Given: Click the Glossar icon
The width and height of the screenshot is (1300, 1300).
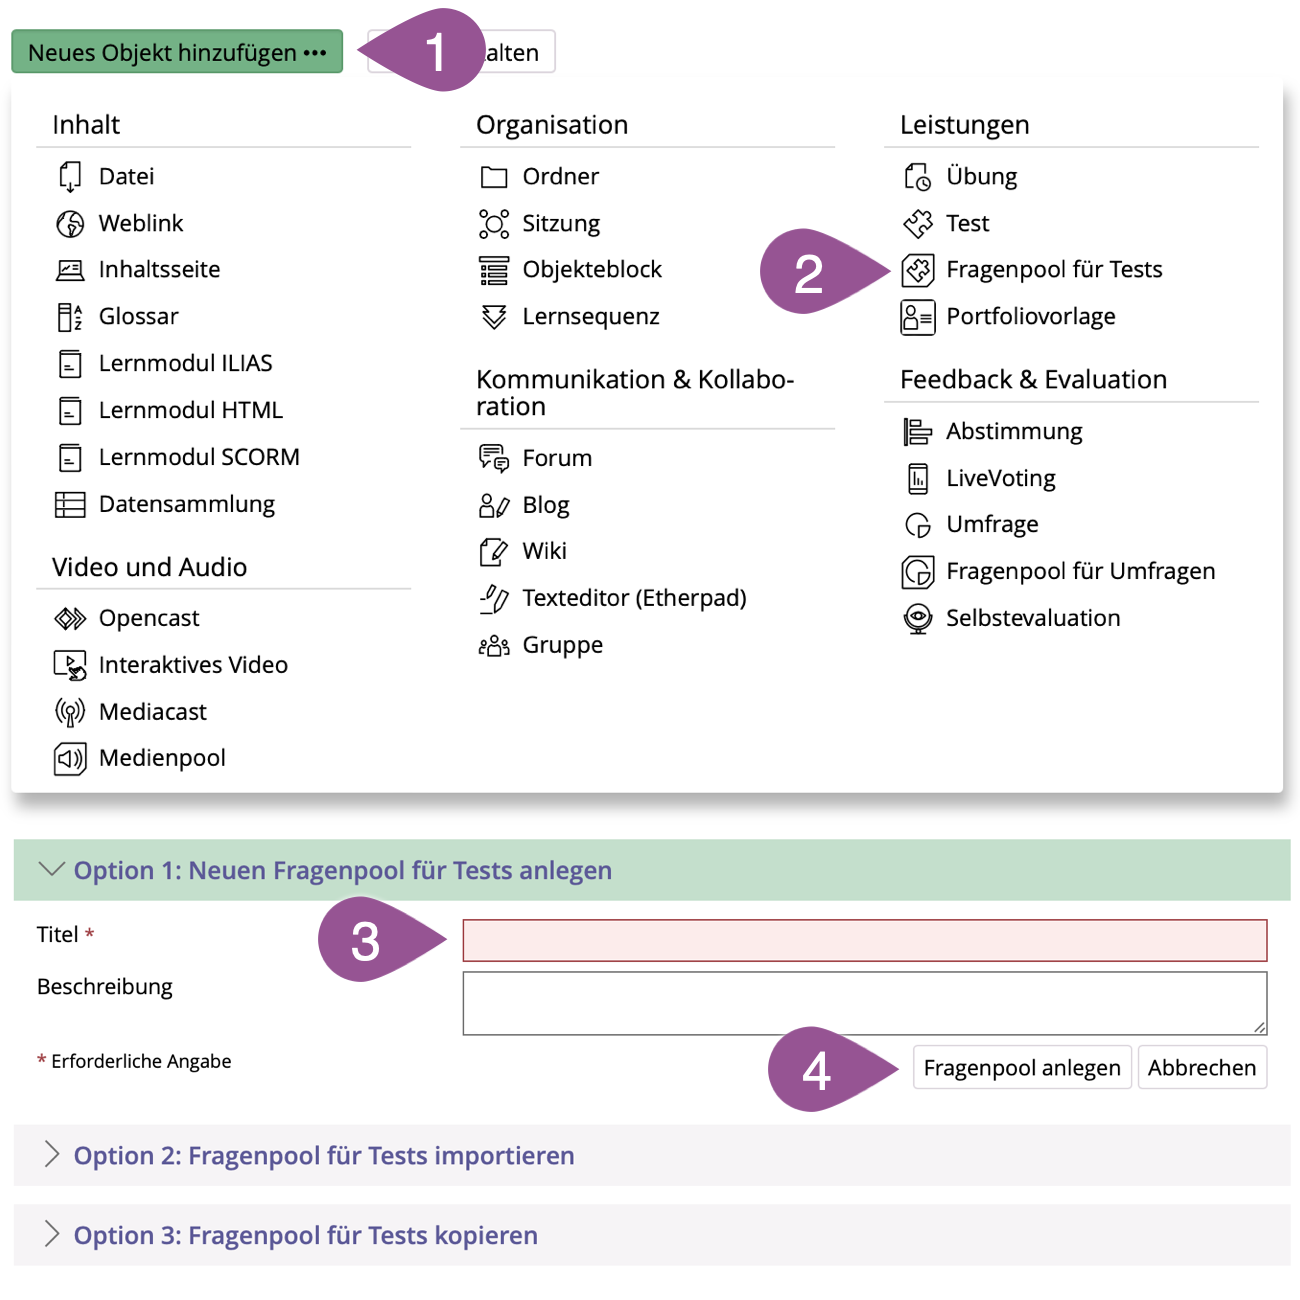Looking at the screenshot, I should 70,317.
